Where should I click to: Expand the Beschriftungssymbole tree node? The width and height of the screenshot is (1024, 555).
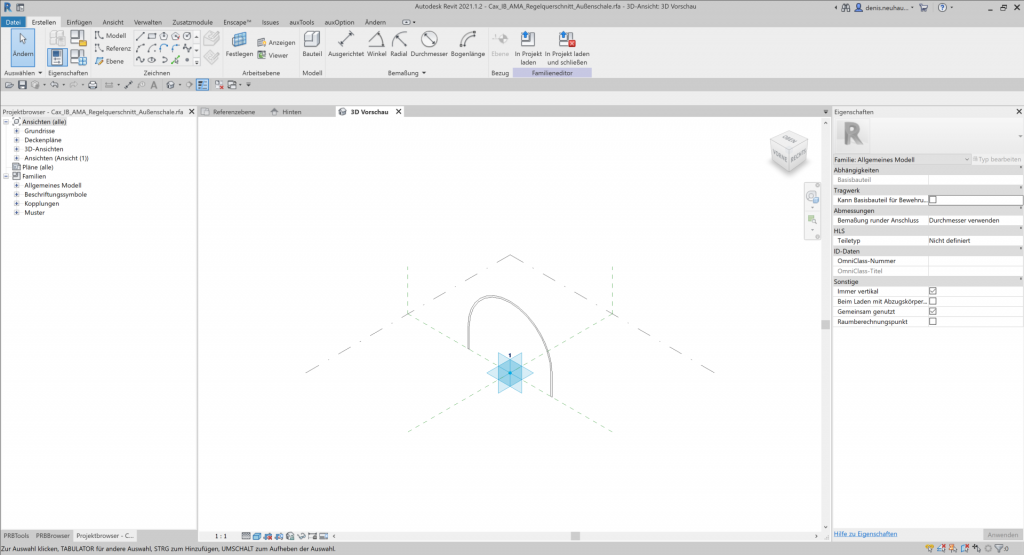pyautogui.click(x=16, y=194)
